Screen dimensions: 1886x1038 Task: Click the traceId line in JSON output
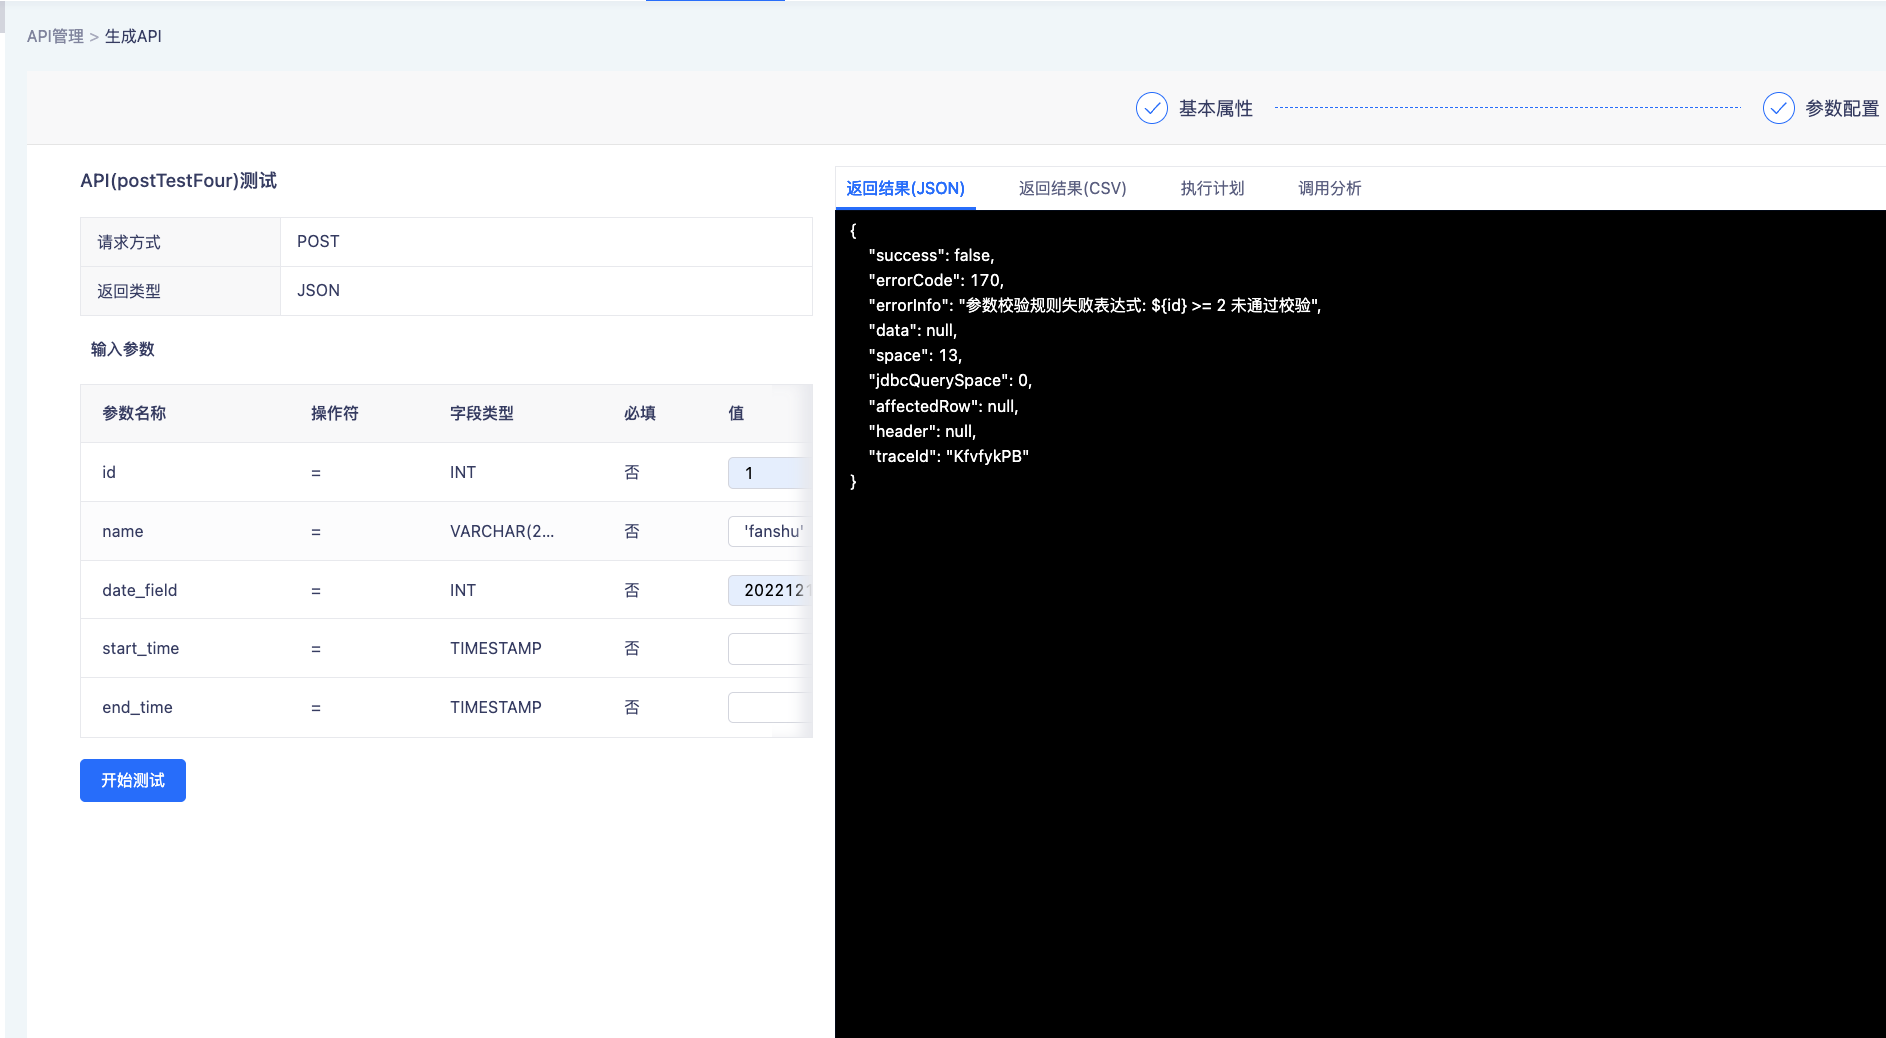pyautogui.click(x=948, y=456)
